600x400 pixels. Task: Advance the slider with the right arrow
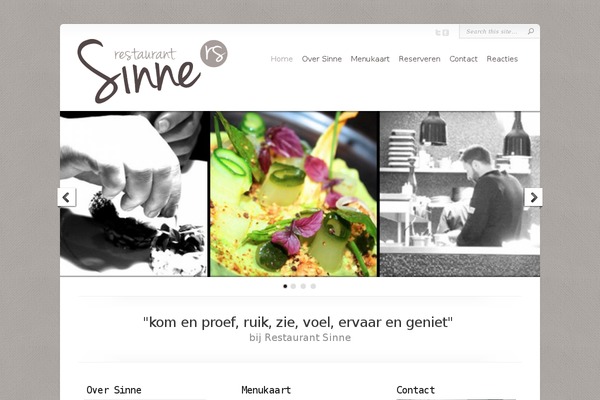pos(533,198)
